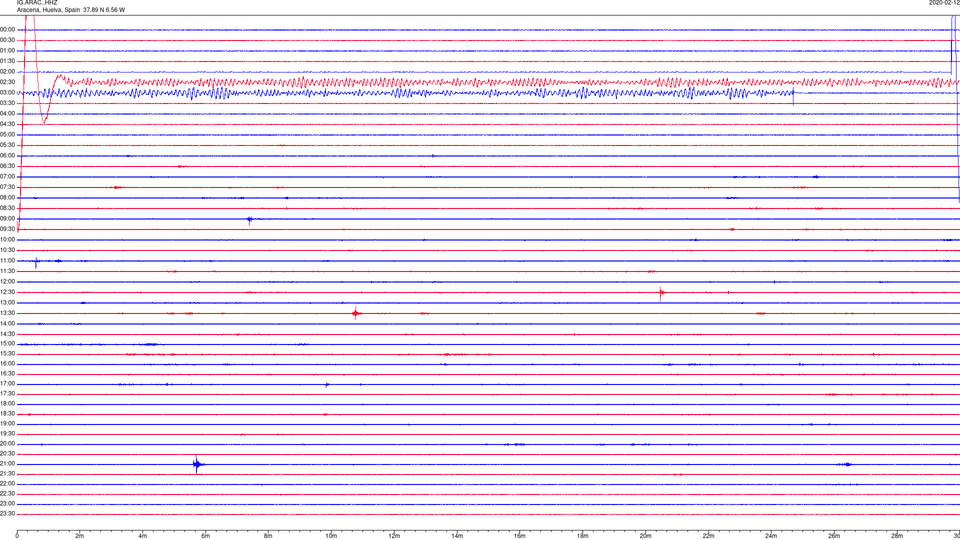Select the 17:00 row label
The height and width of the screenshot is (540, 960).
pos(7,384)
